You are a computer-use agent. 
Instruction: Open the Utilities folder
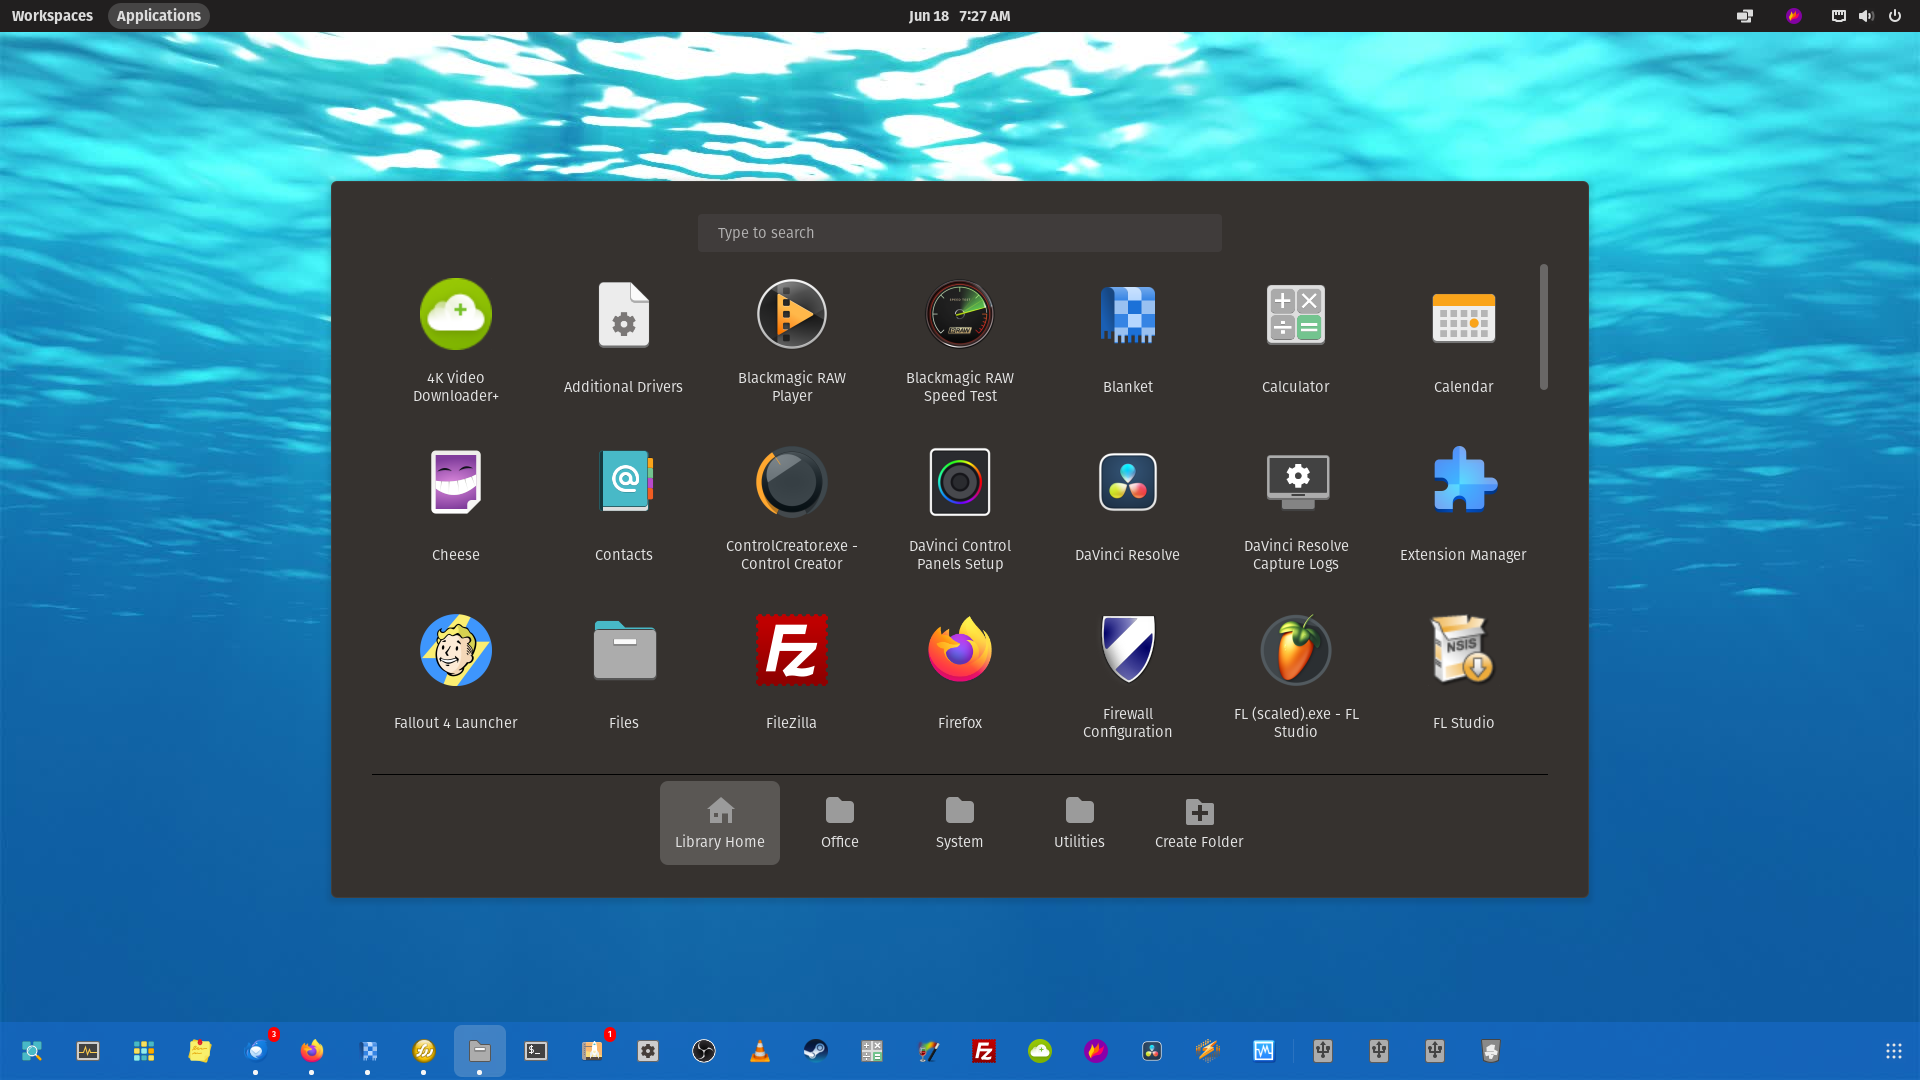(1079, 823)
